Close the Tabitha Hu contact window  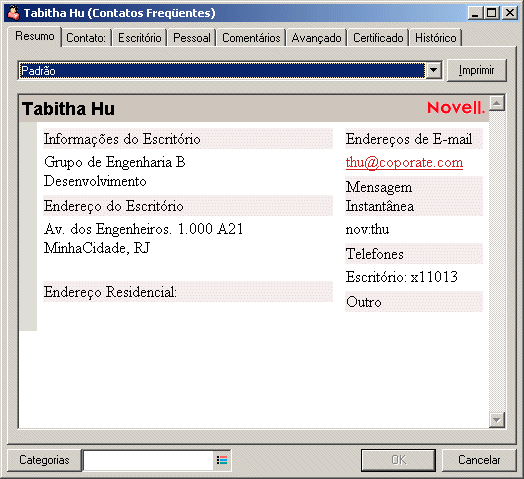510,13
